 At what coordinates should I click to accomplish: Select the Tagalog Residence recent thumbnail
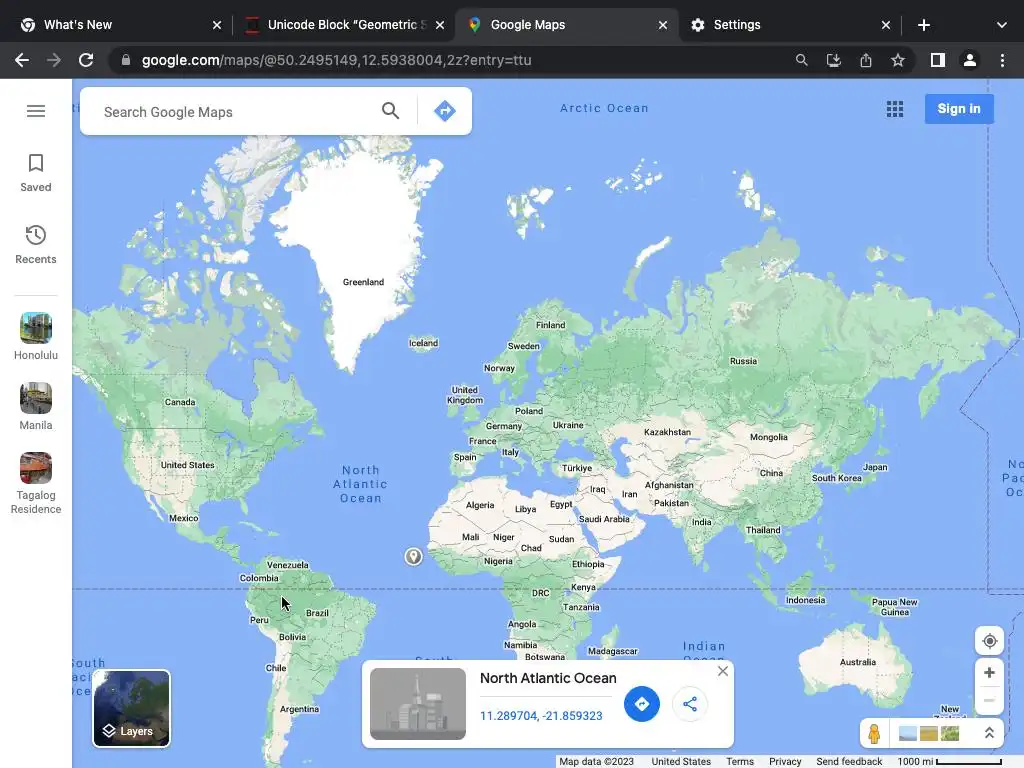pos(36,468)
